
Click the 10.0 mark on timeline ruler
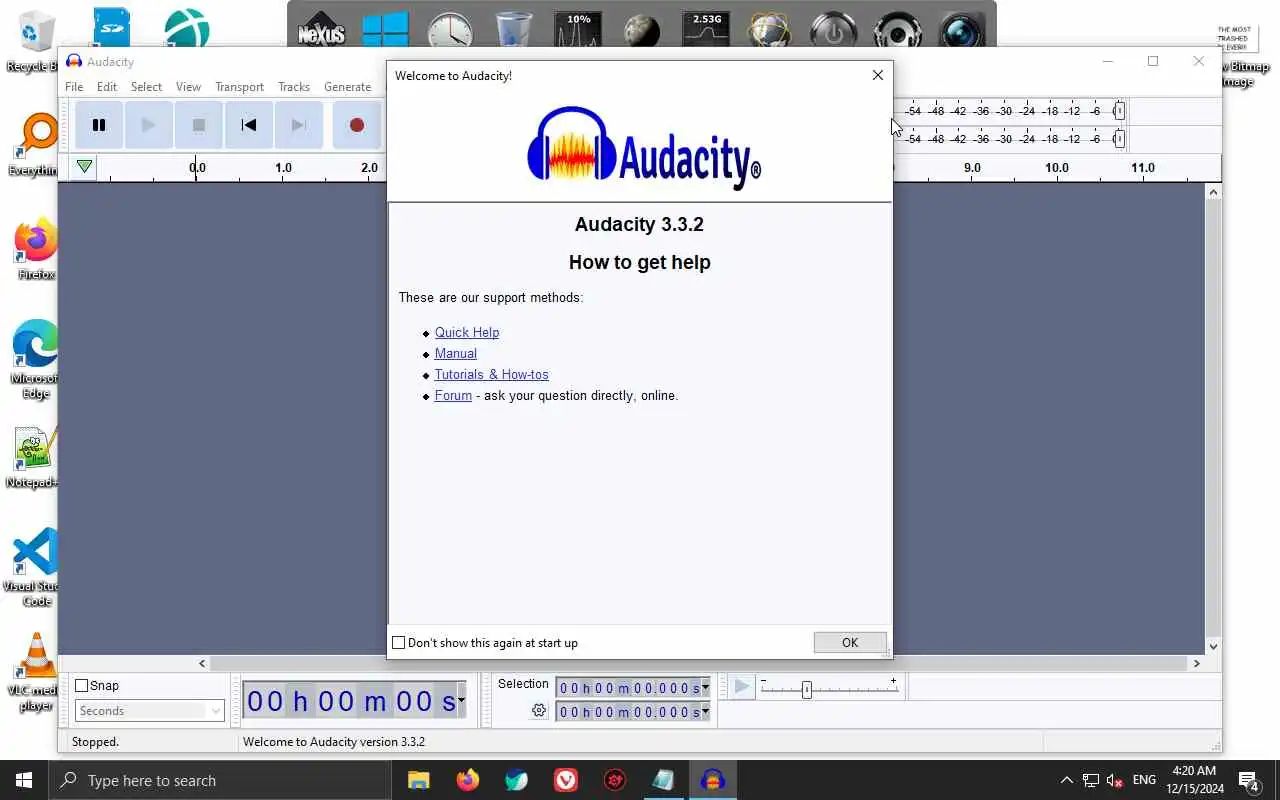point(1057,167)
